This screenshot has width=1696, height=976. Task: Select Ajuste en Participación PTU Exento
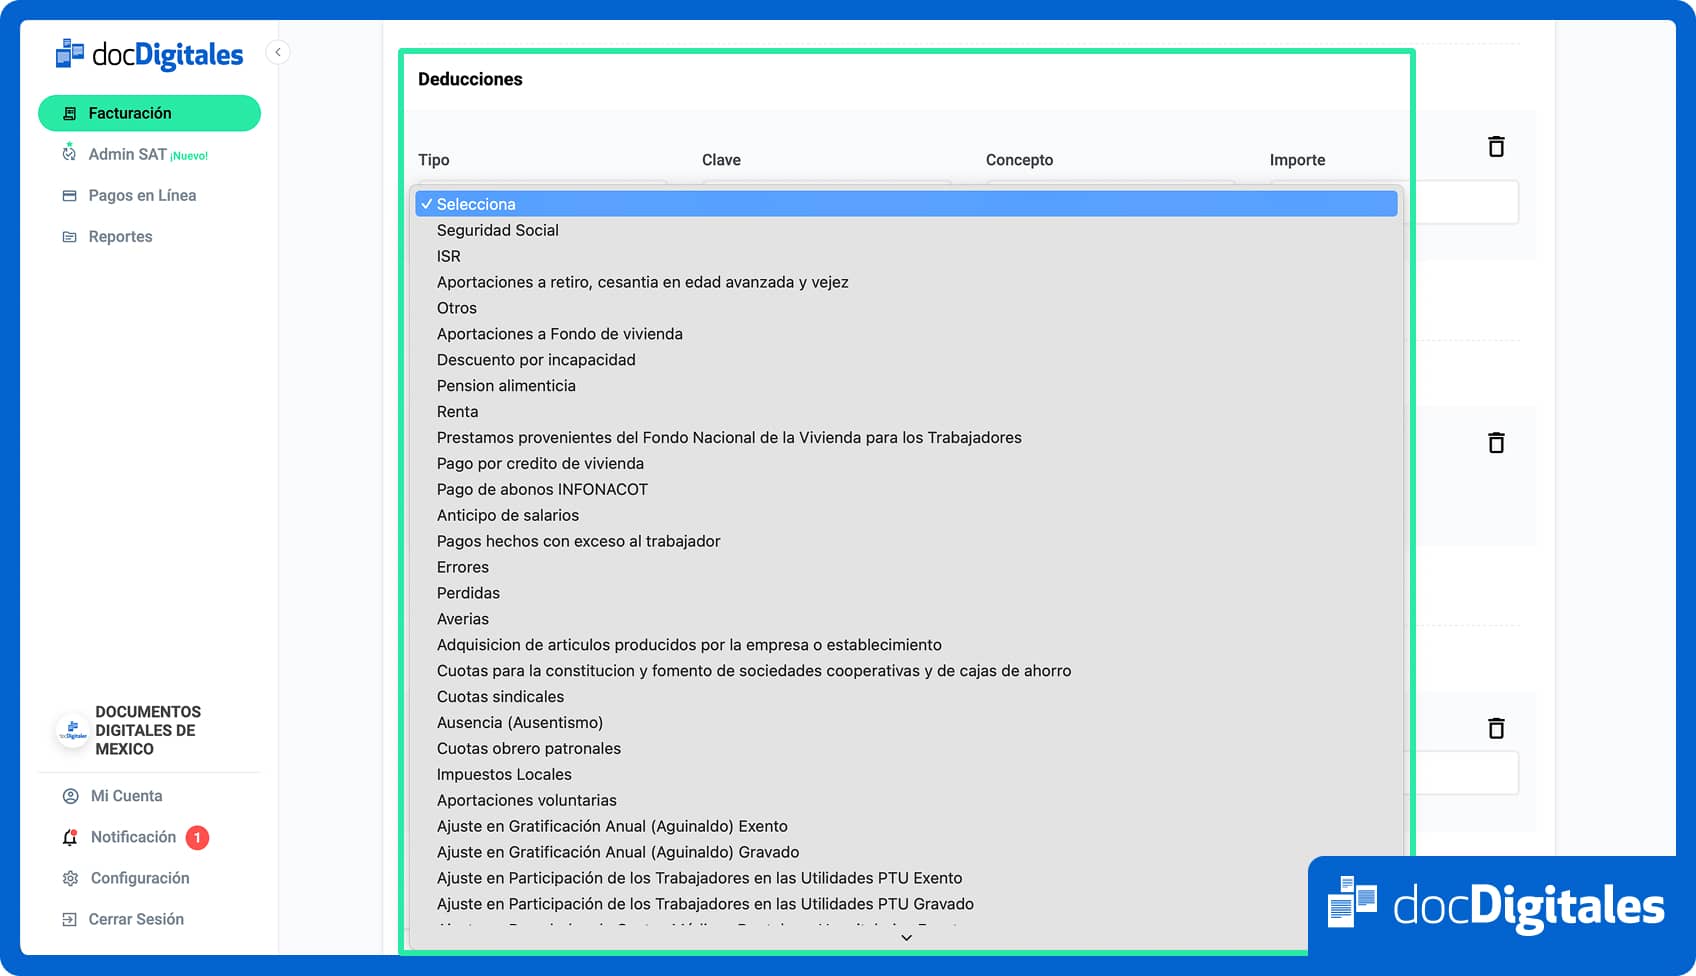[x=906, y=880]
